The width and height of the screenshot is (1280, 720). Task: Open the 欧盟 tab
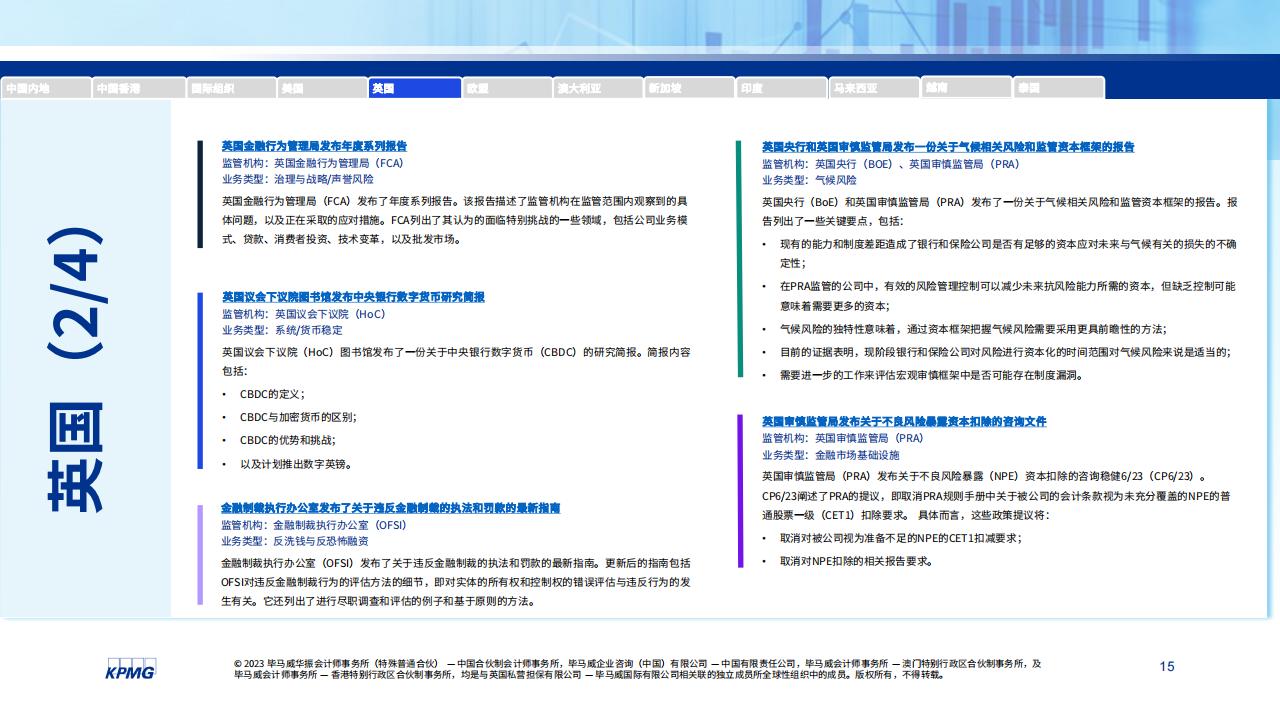(507, 88)
